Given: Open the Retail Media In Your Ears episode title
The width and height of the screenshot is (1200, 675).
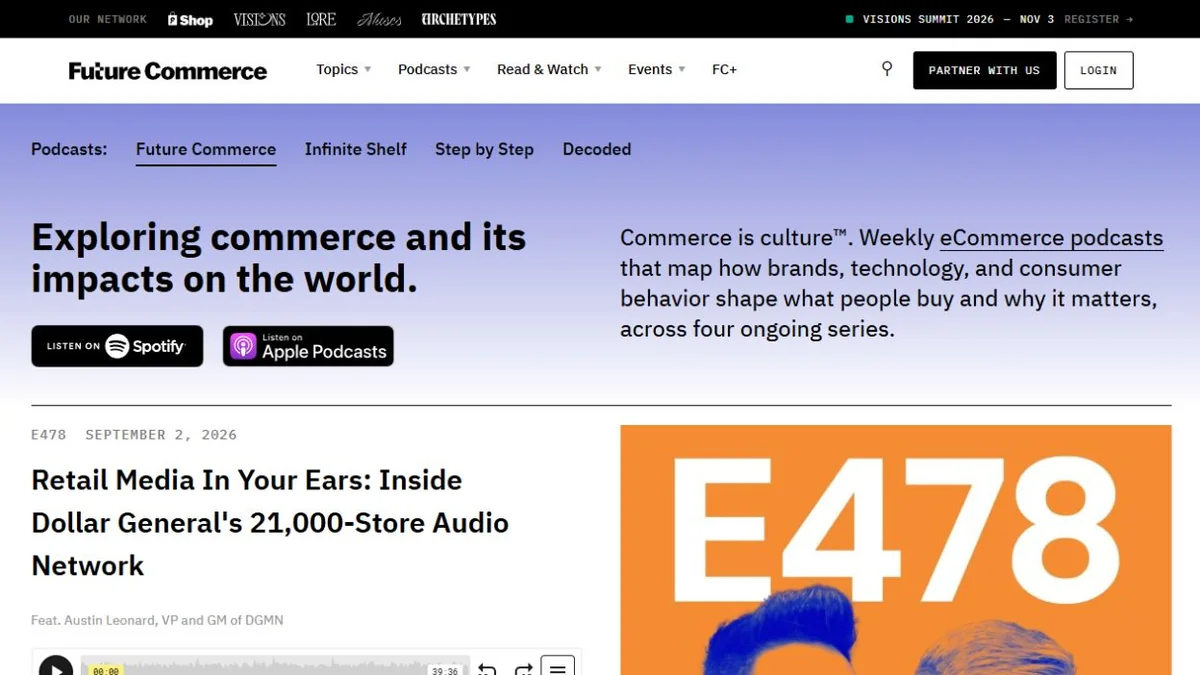Looking at the screenshot, I should 270,523.
